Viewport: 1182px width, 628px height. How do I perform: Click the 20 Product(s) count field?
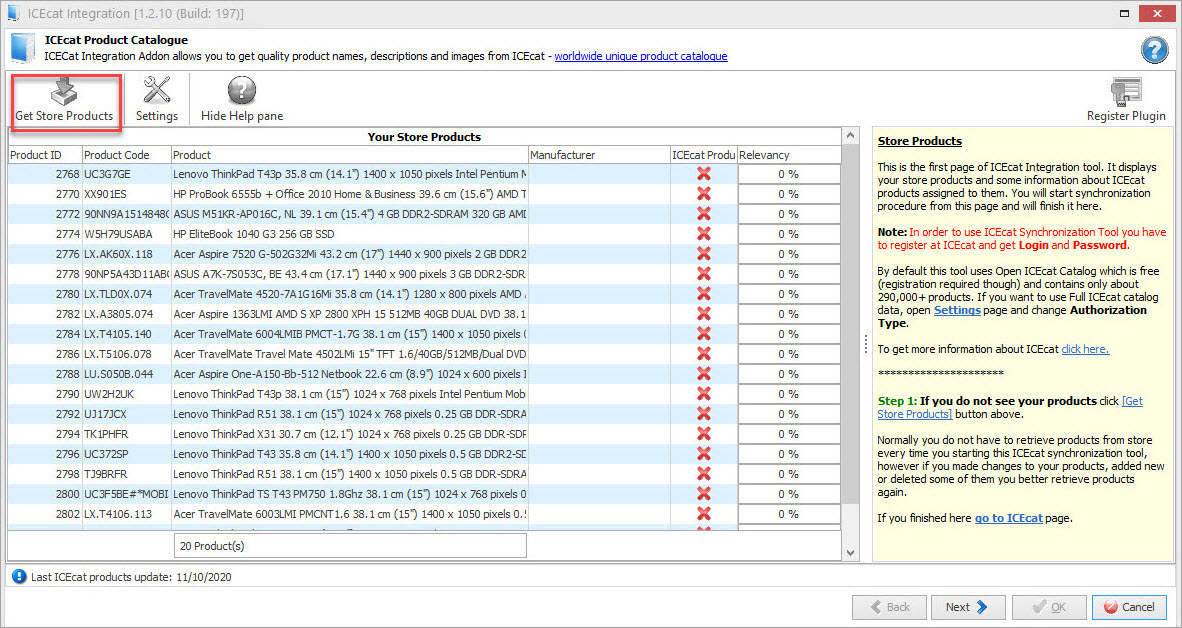(350, 546)
